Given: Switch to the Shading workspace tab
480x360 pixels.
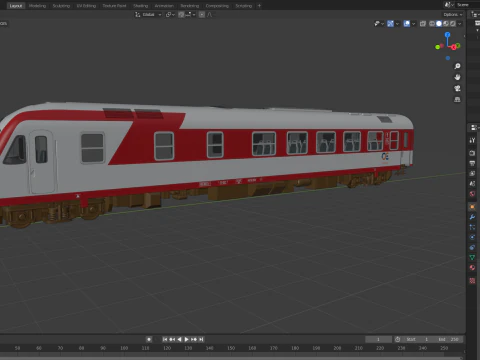Looking at the screenshot, I should [141, 6].
